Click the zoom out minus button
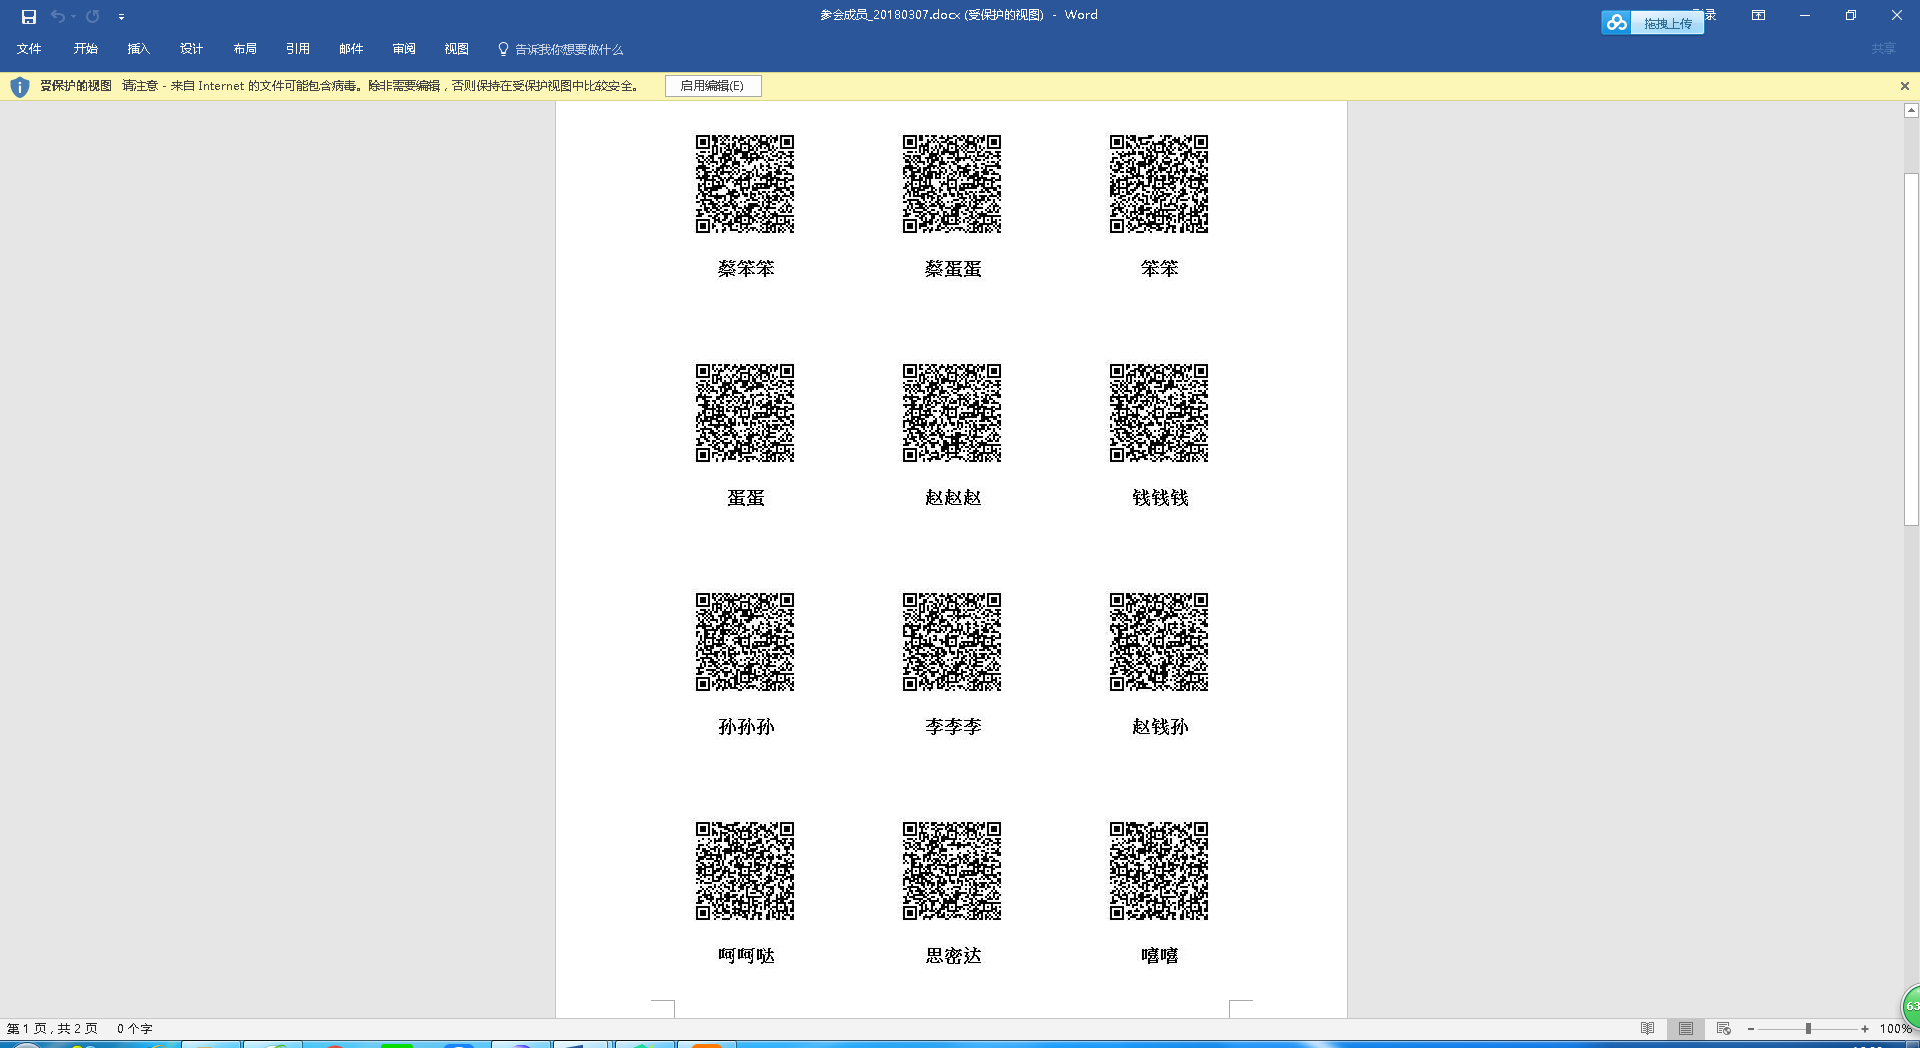The width and height of the screenshot is (1920, 1048). click(x=1751, y=1028)
